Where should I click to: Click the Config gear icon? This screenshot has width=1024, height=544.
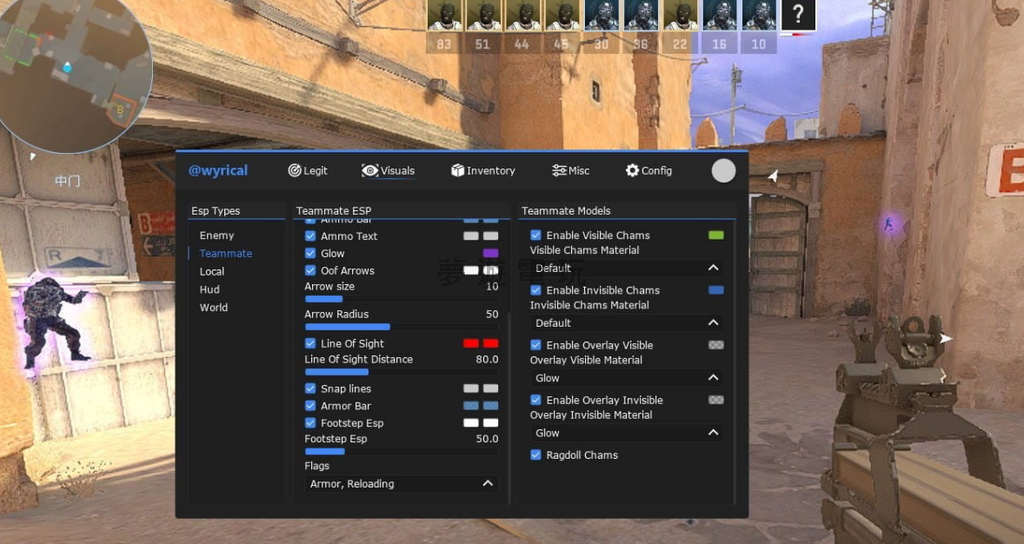pos(632,170)
